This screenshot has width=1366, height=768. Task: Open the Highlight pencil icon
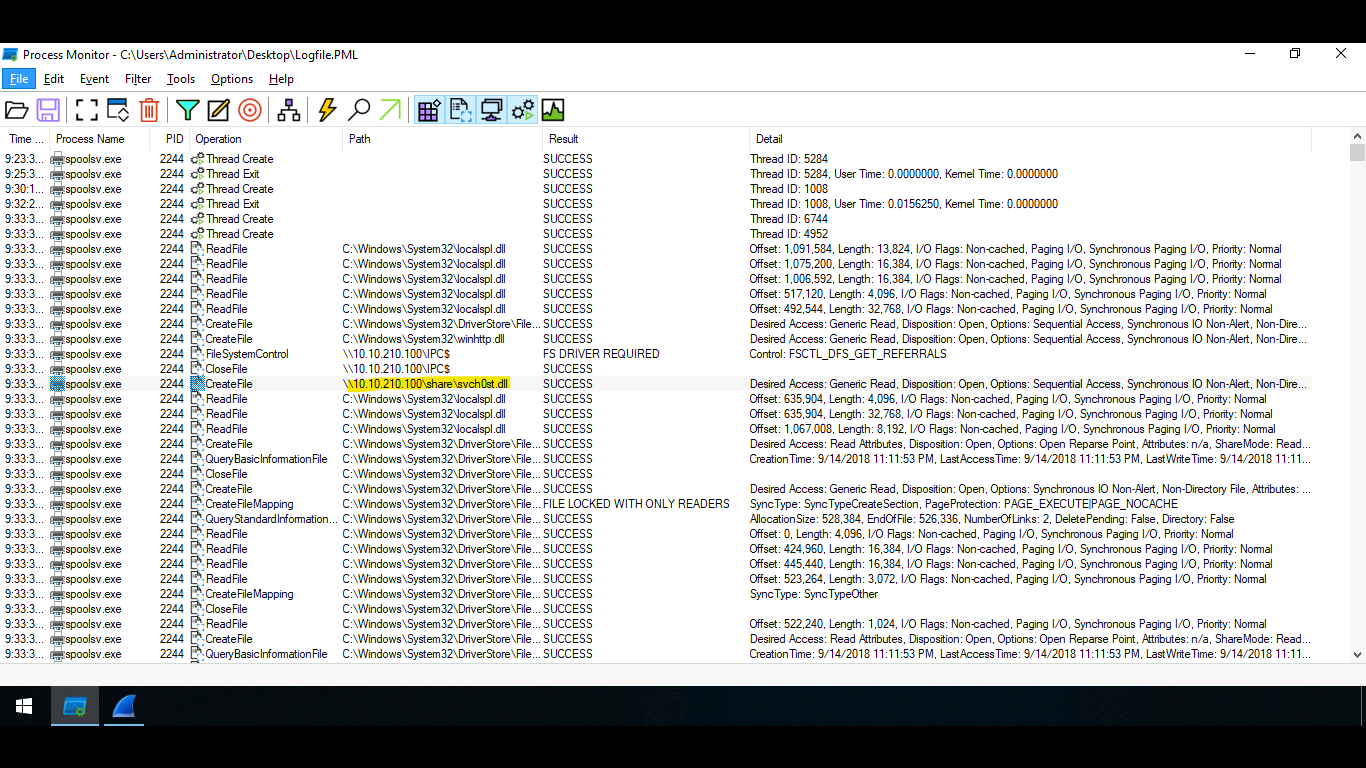[218, 110]
